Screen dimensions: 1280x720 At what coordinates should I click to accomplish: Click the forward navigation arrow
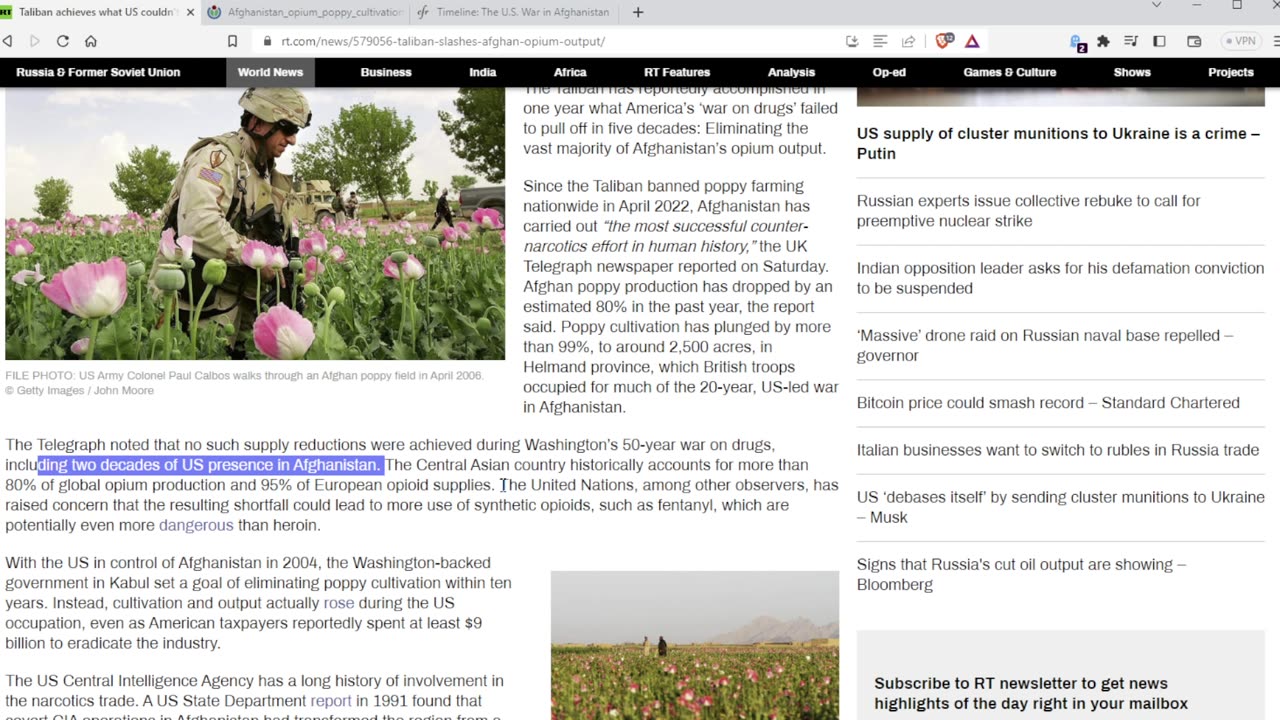point(35,41)
